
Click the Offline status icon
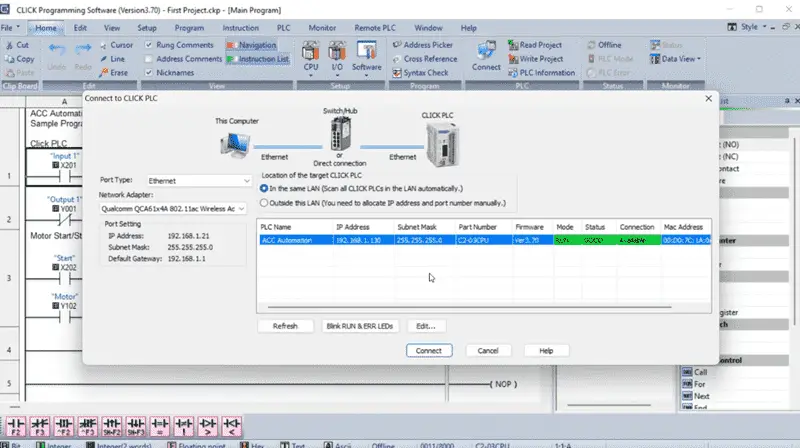[x=591, y=45]
